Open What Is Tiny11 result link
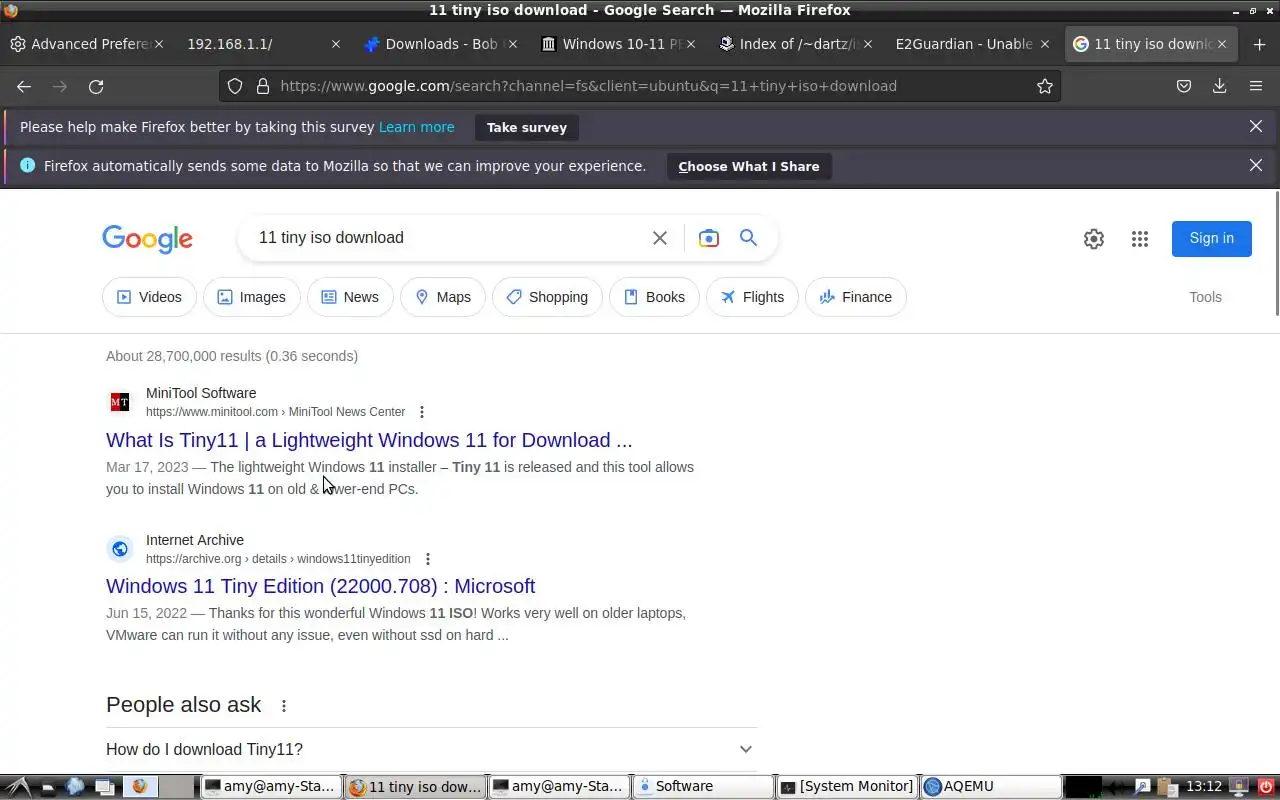The height and width of the screenshot is (800, 1280). tap(369, 440)
